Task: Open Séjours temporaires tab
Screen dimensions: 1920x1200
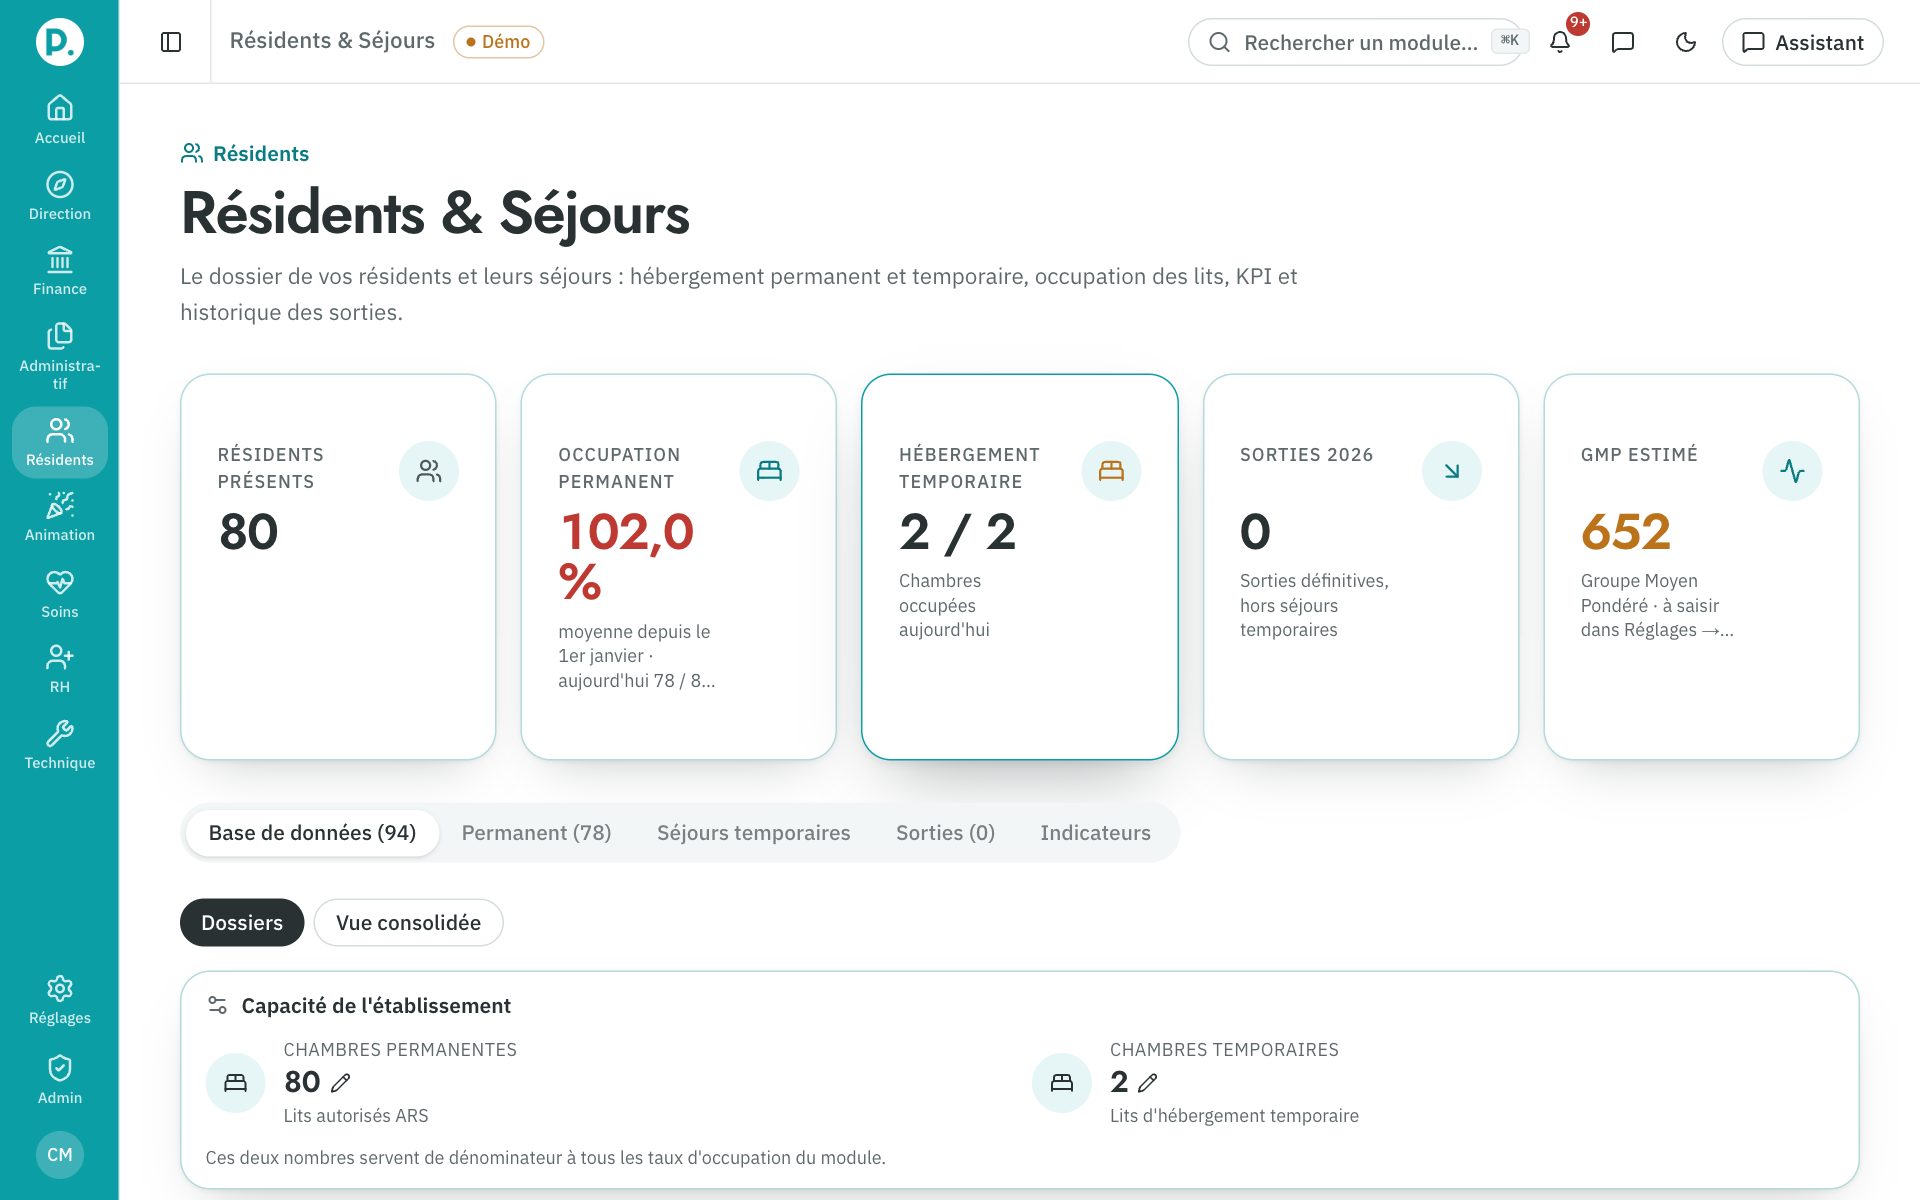Action: [x=753, y=833]
